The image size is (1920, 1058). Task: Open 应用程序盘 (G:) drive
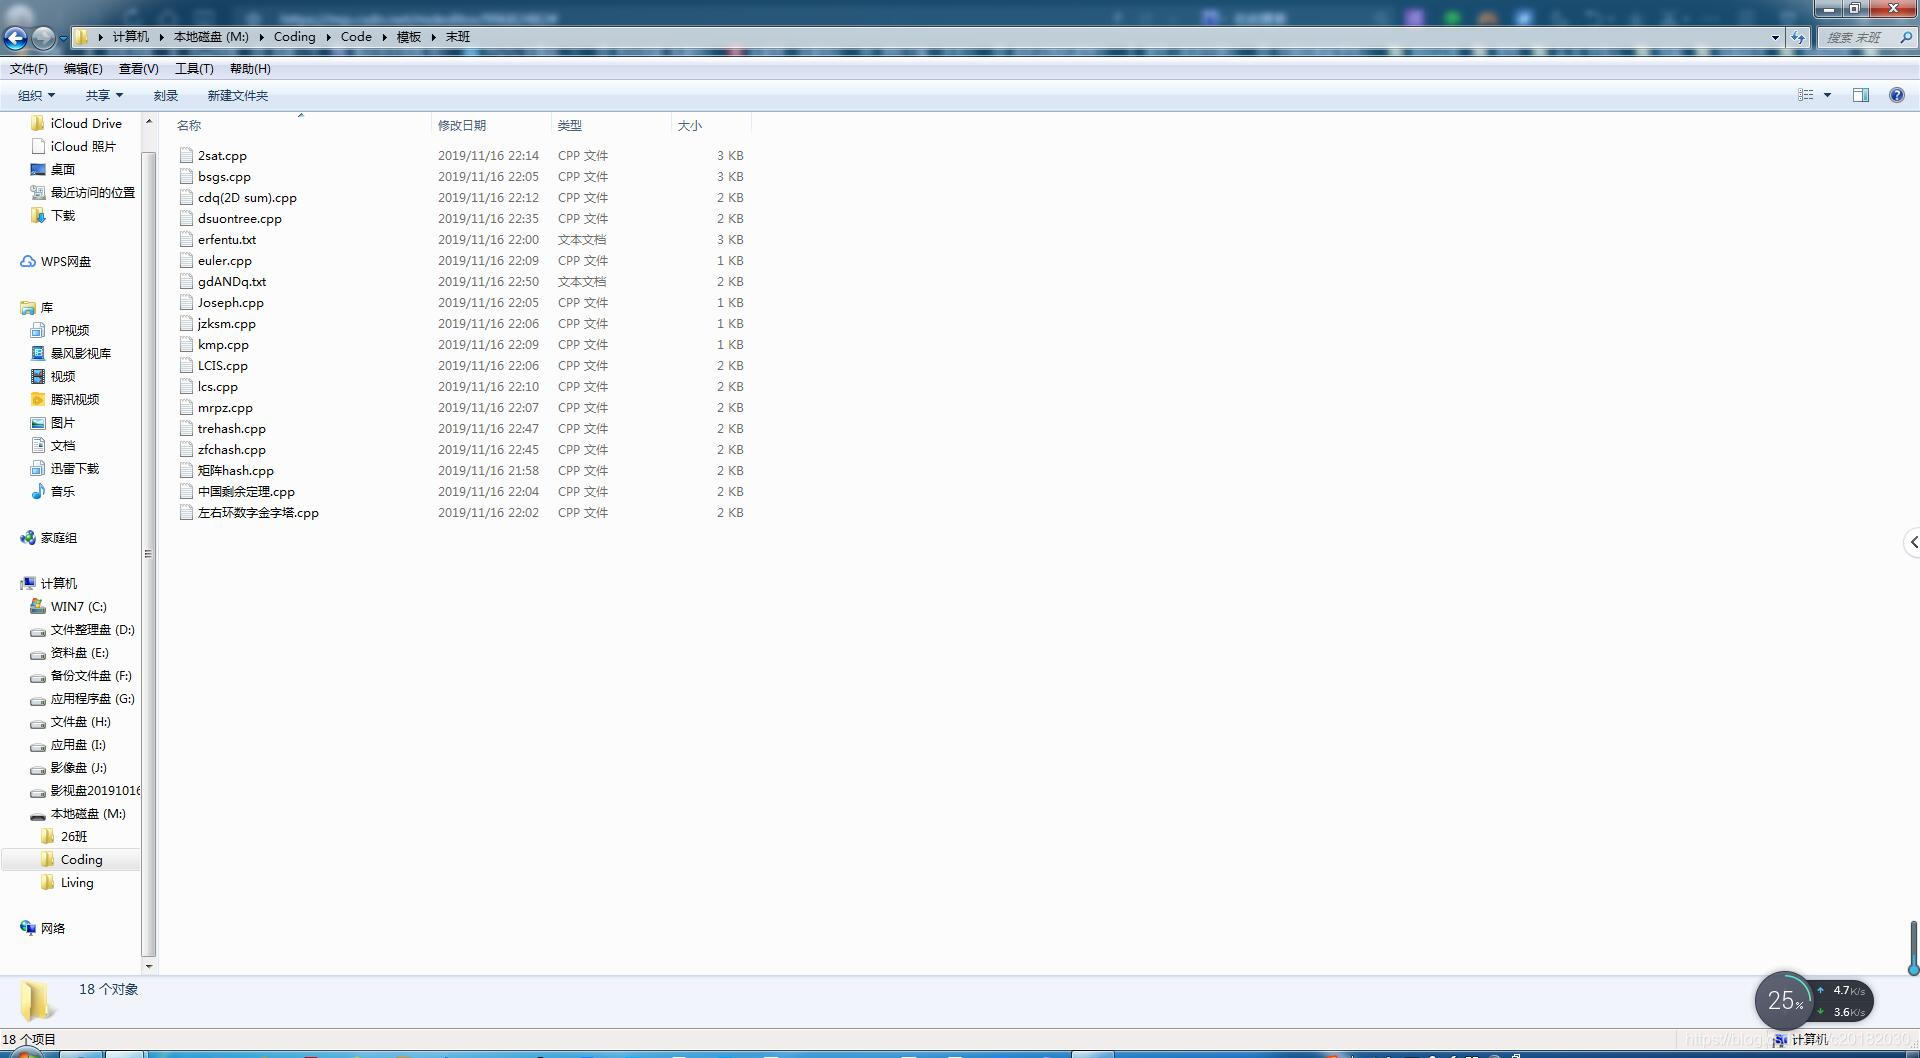pos(92,698)
